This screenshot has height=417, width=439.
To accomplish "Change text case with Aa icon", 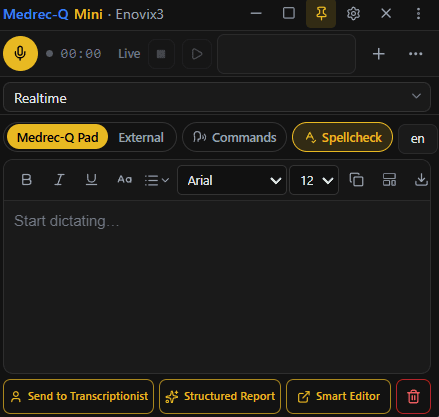I will (x=124, y=180).
